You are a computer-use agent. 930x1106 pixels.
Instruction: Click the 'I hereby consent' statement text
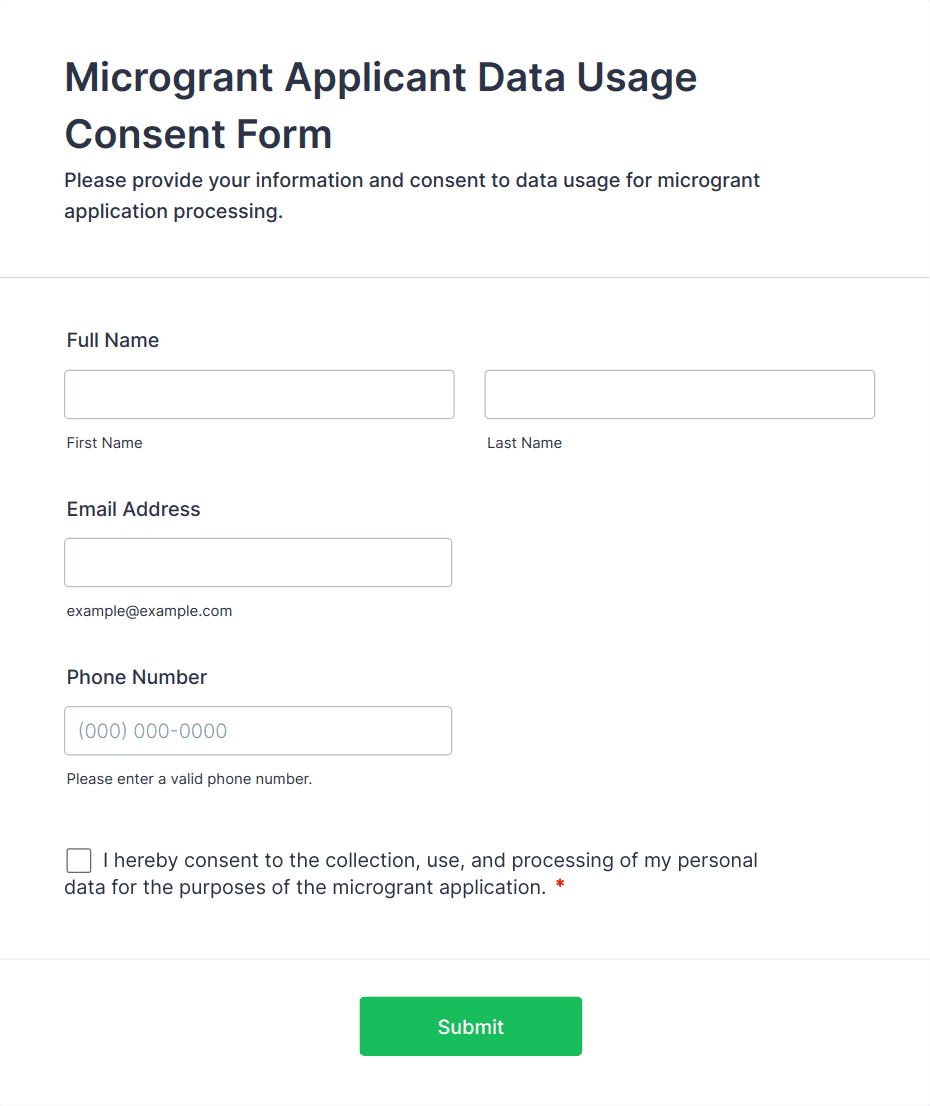(411, 873)
